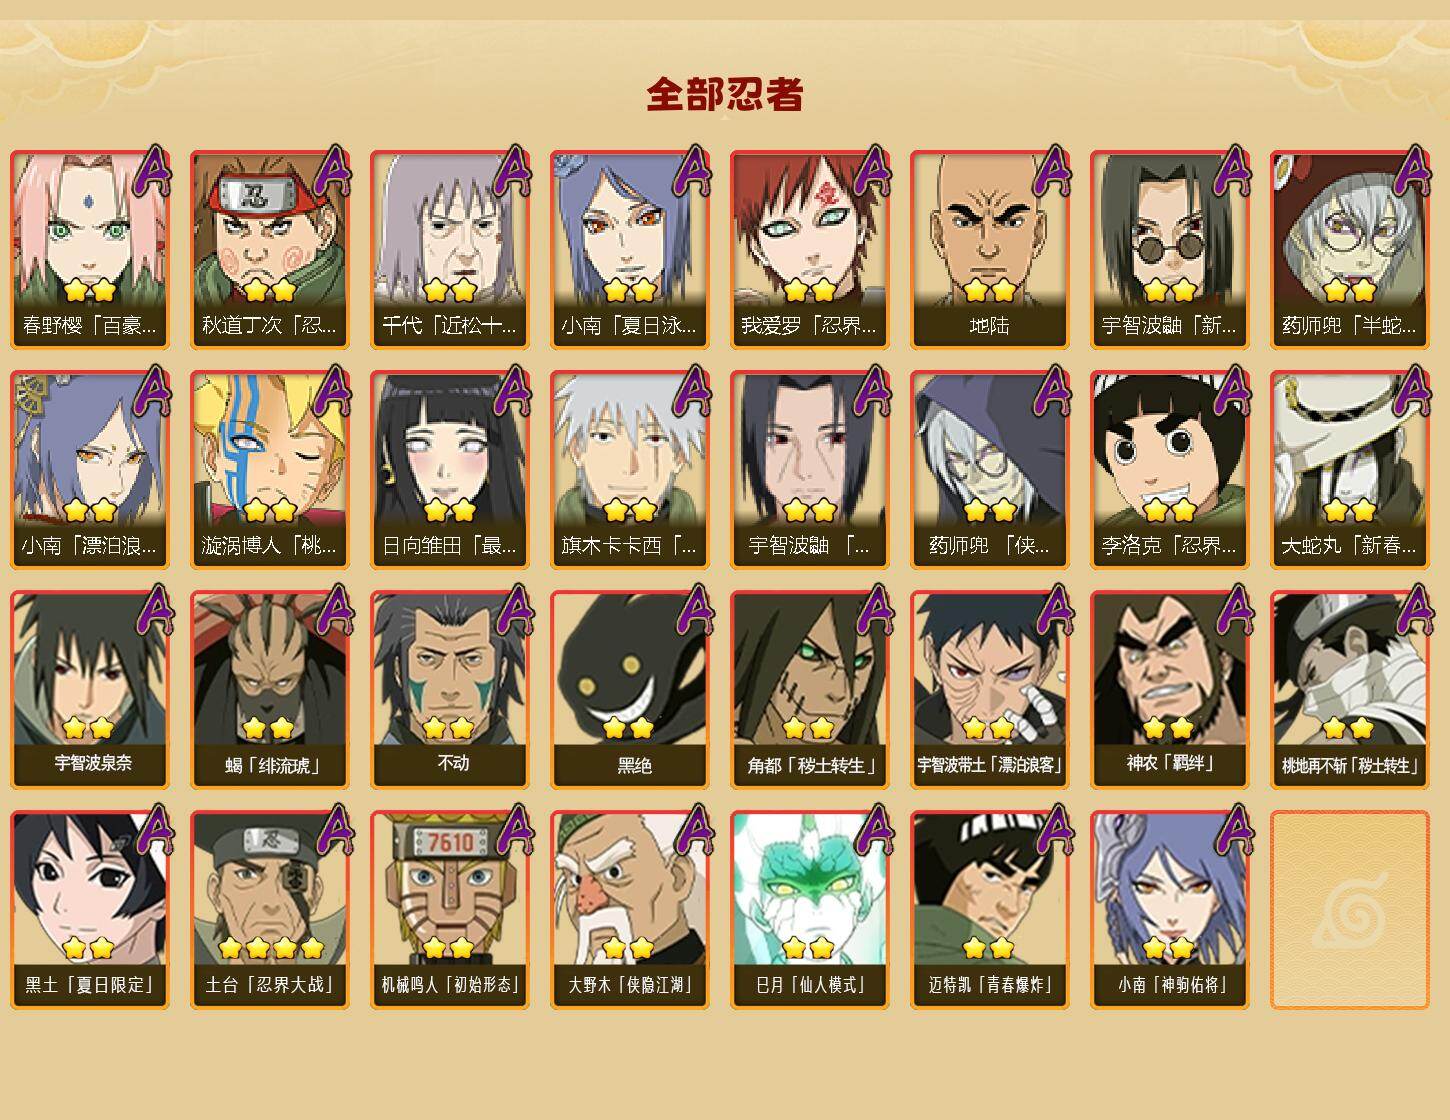
Task: Open the 黑土「夏日限定」 card
Action: click(90, 910)
